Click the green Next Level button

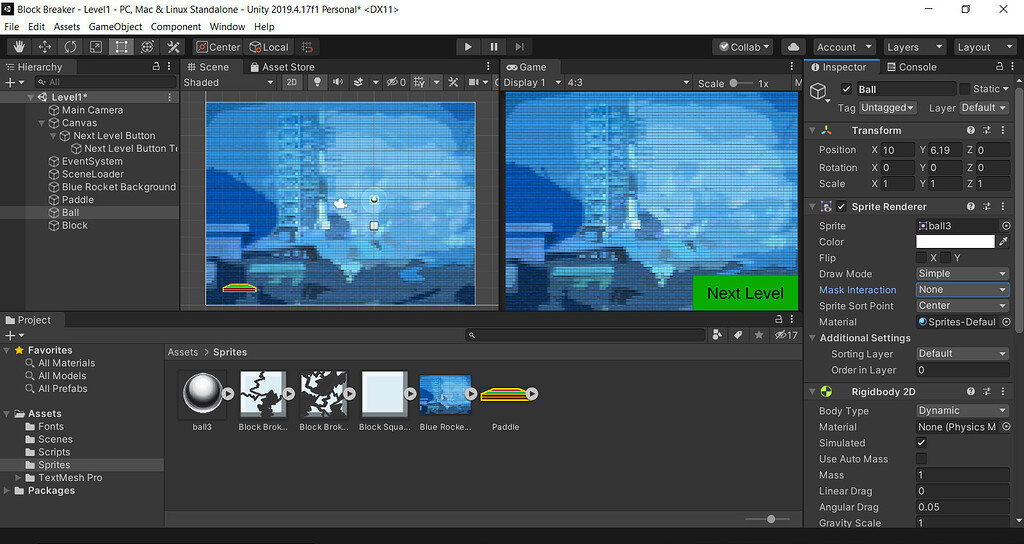tap(745, 293)
